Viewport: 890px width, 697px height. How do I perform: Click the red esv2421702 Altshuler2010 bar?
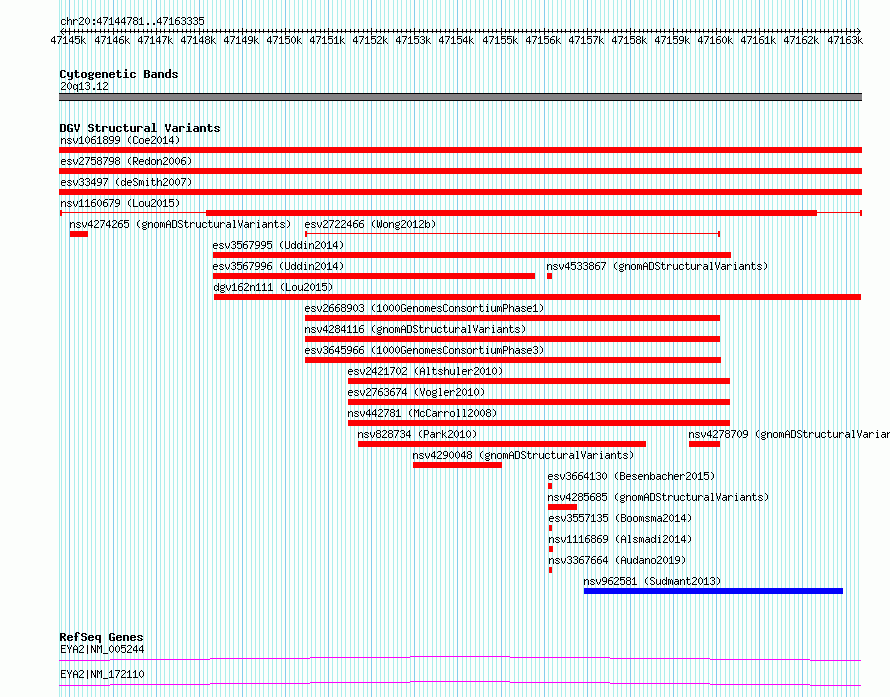[539, 381]
